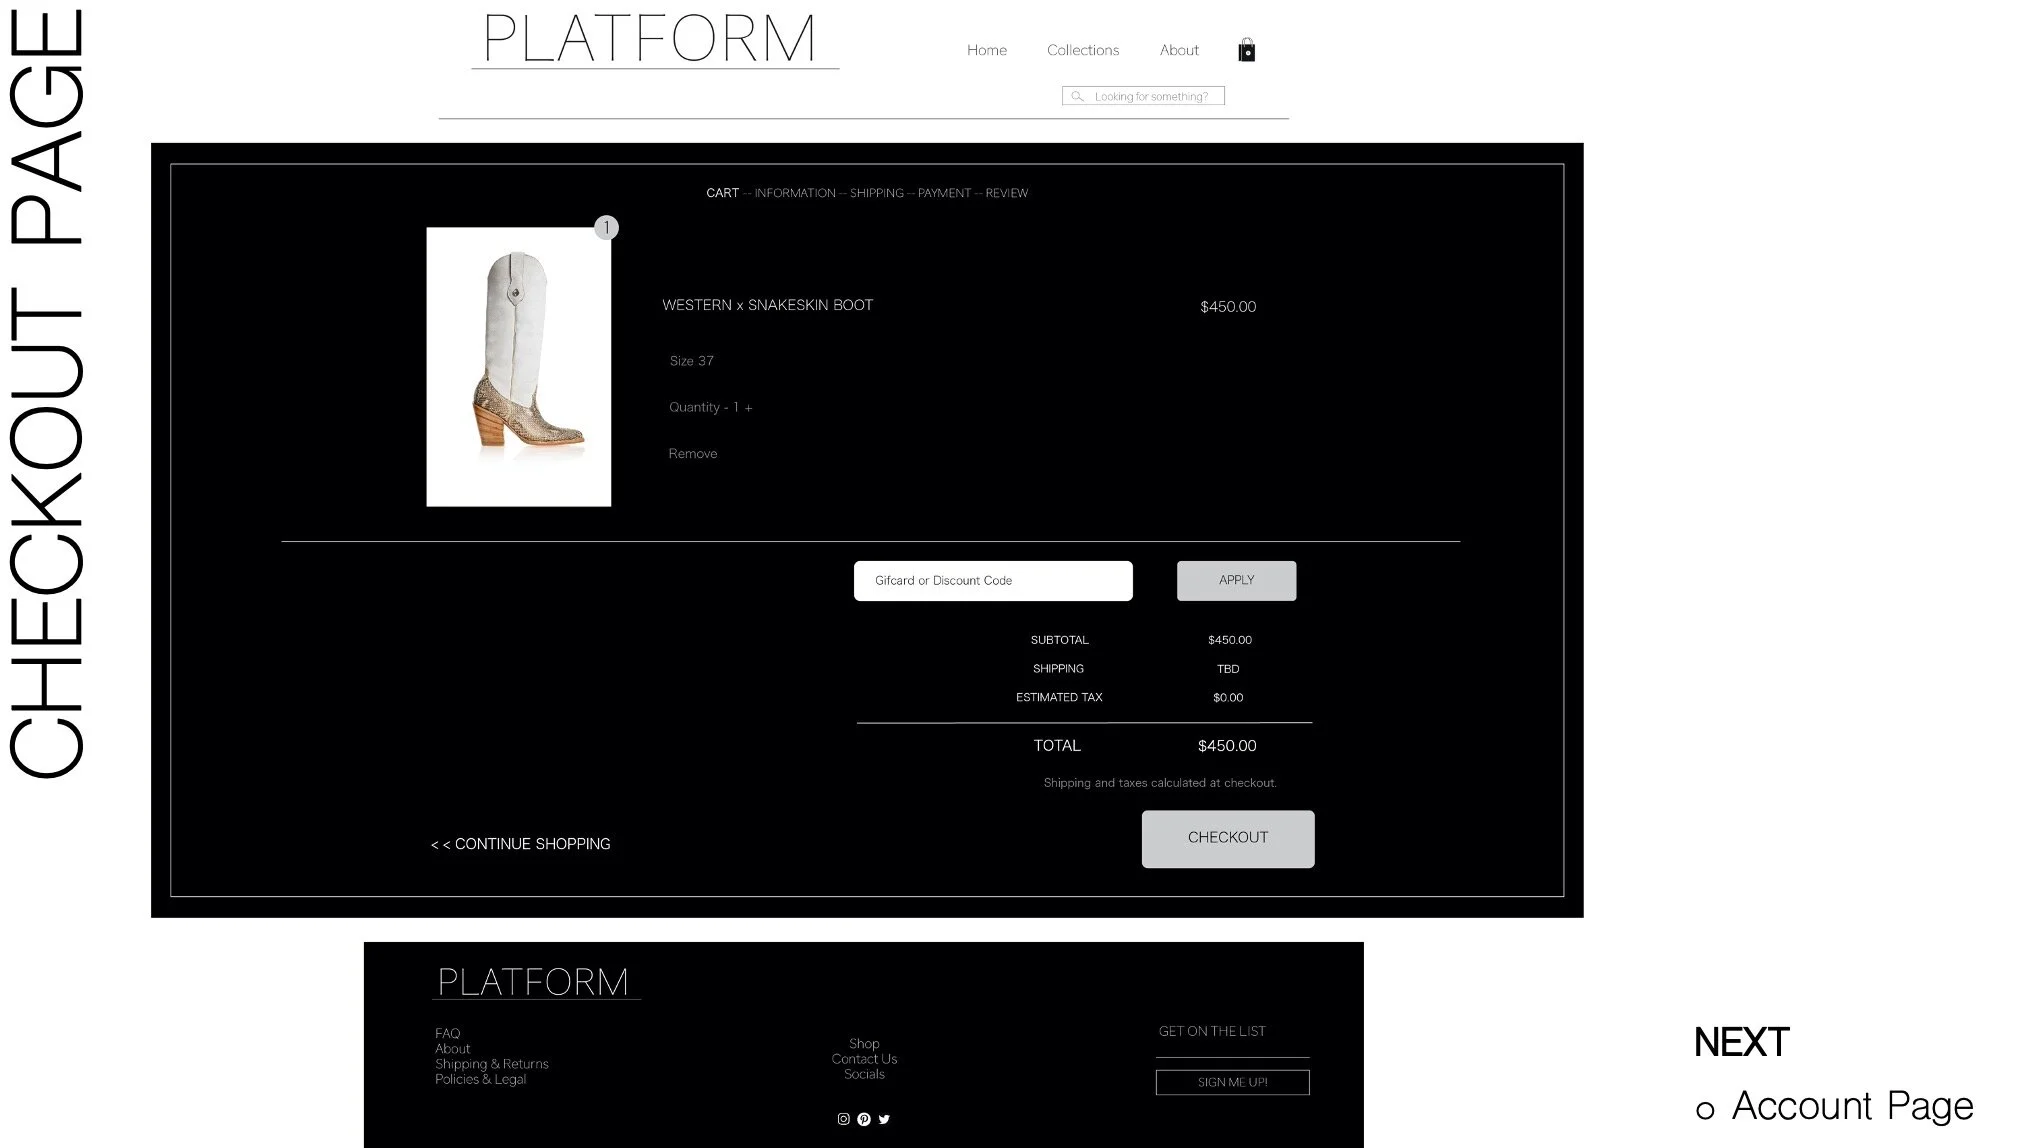This screenshot has width=2040, height=1148.
Task: Decrease quantity with the minus sign
Action: click(x=726, y=408)
